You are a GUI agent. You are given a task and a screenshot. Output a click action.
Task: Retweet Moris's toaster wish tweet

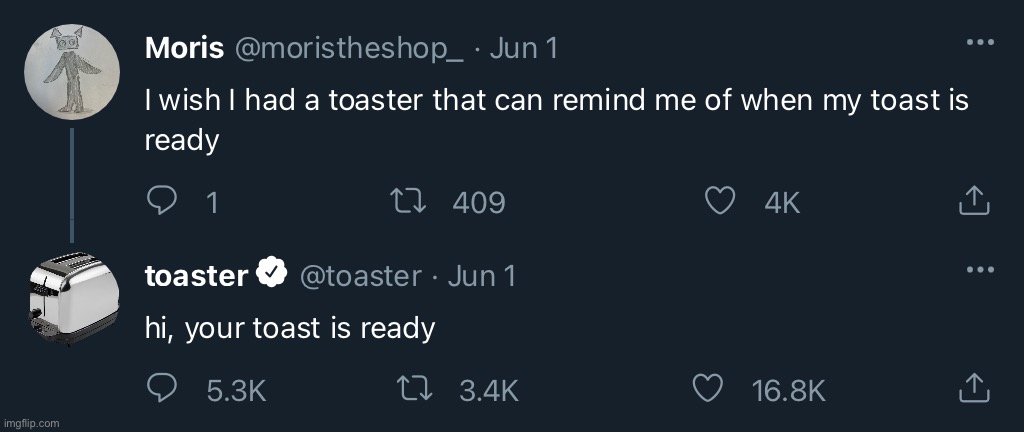click(x=408, y=202)
